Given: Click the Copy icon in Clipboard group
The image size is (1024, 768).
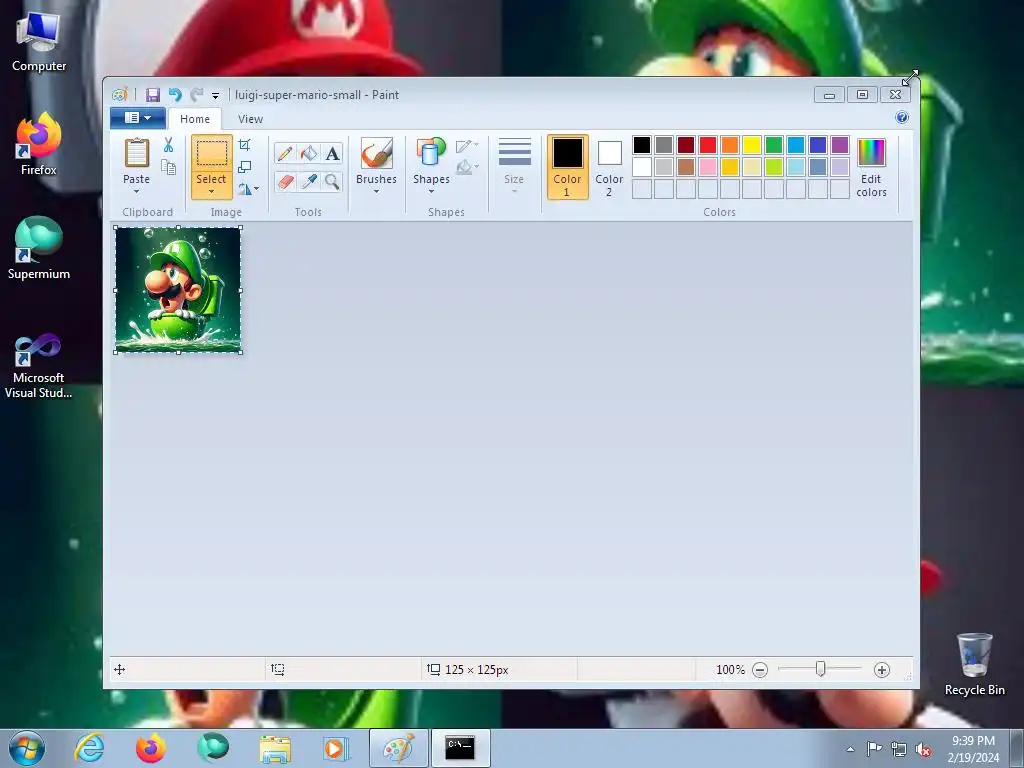Looking at the screenshot, I should [x=168, y=168].
